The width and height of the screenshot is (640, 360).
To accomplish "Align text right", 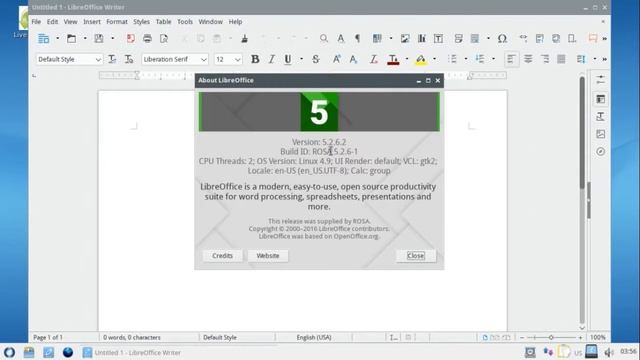I will (545, 59).
